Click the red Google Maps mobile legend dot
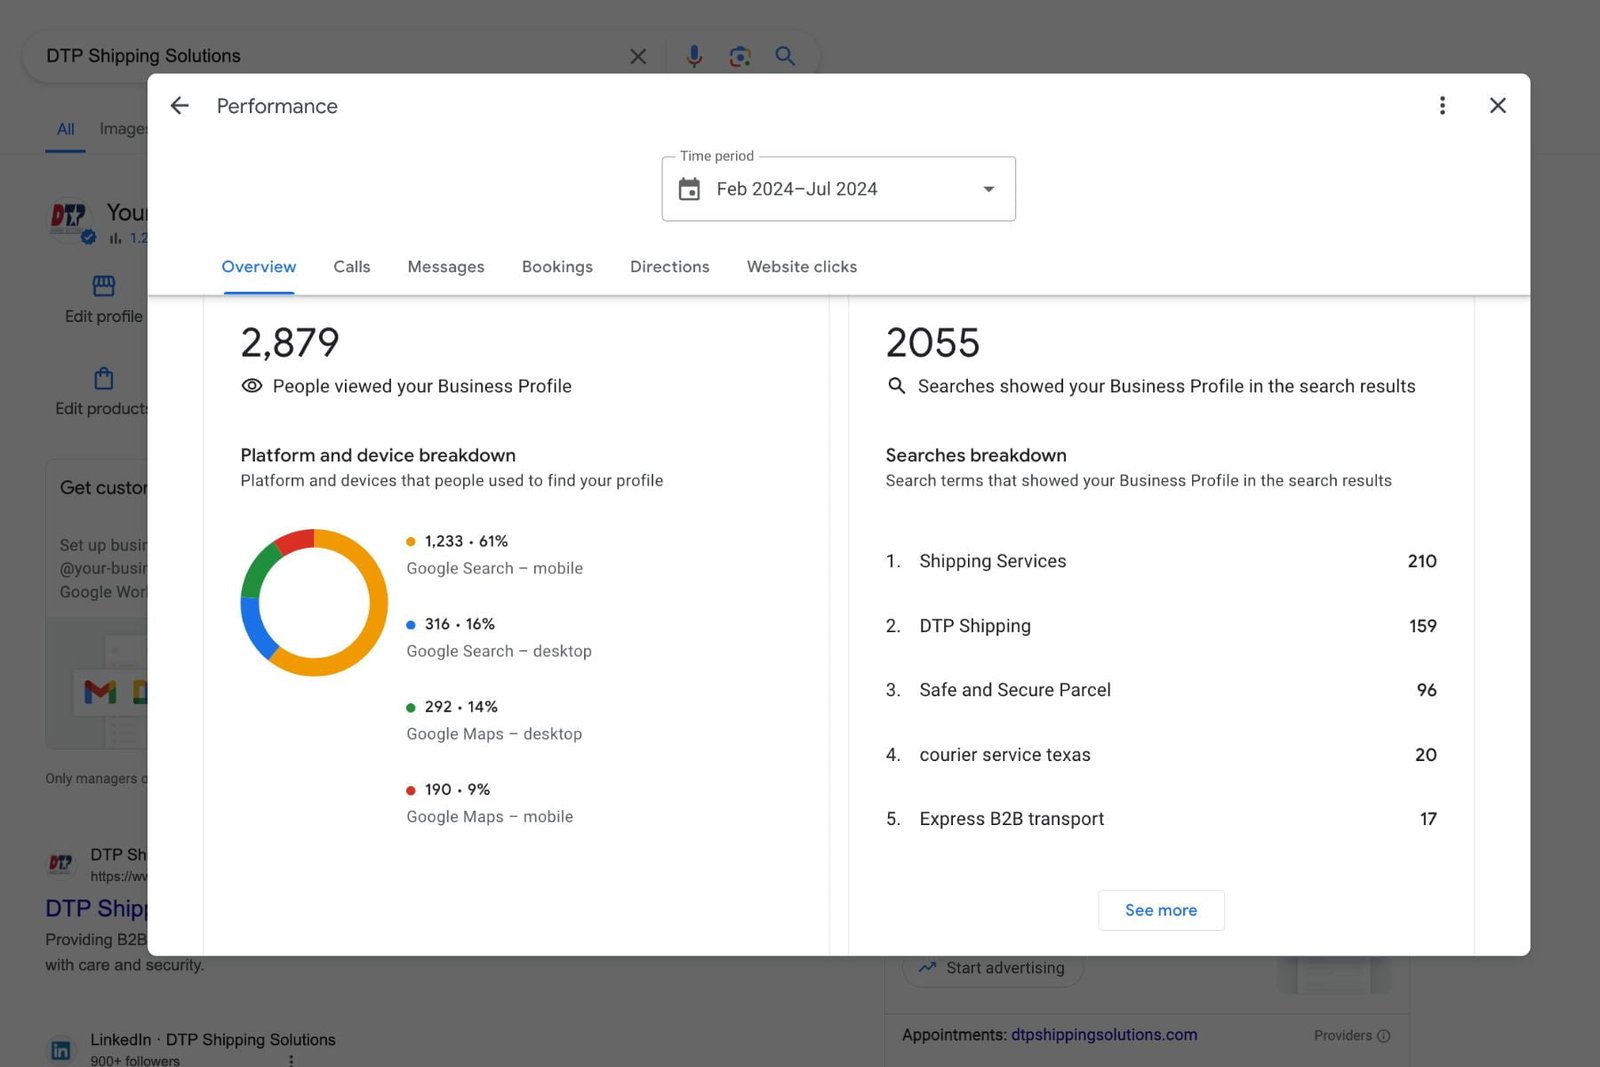 [410, 791]
